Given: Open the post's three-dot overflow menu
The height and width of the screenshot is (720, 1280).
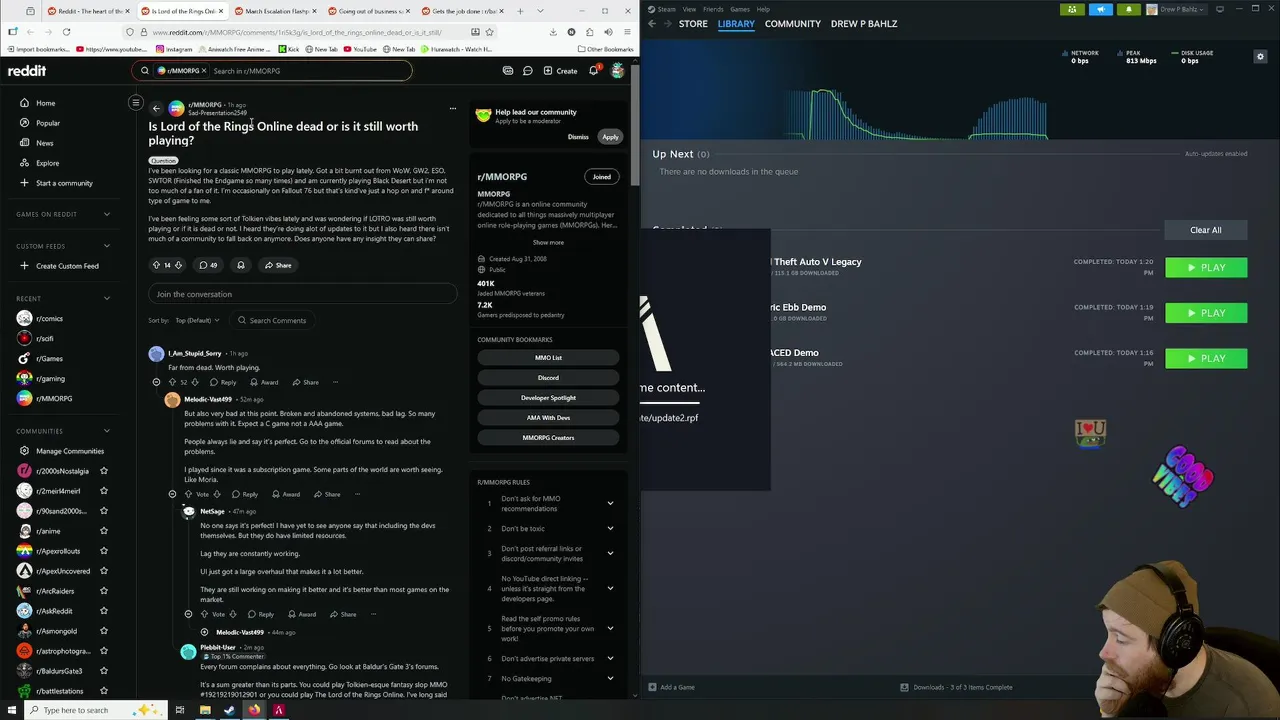Looking at the screenshot, I should pos(452,108).
